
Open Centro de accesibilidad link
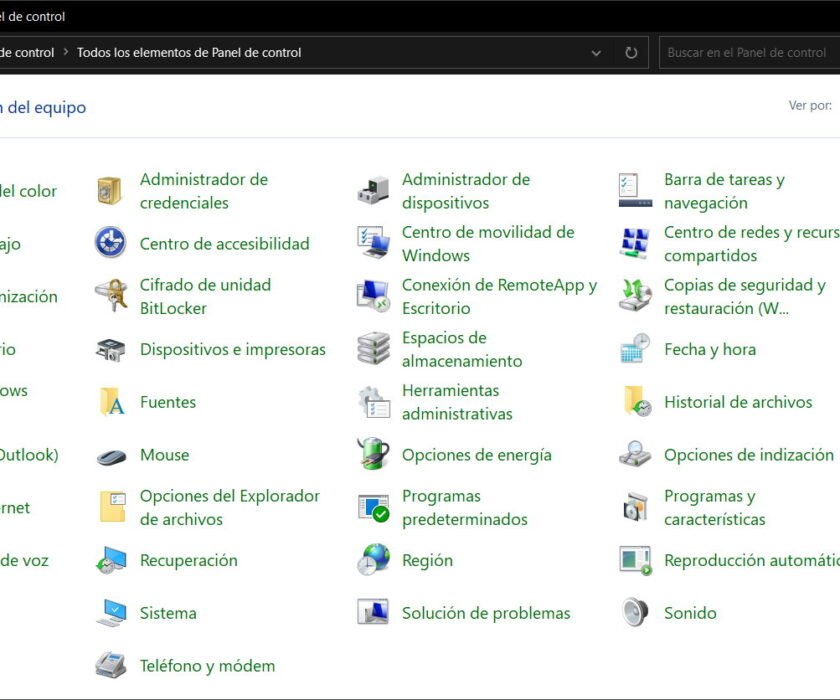click(x=224, y=244)
